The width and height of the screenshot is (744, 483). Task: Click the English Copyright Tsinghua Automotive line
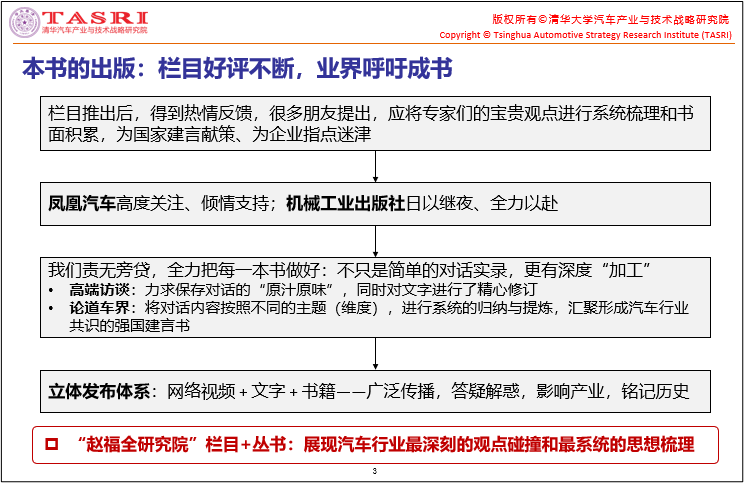585,35
